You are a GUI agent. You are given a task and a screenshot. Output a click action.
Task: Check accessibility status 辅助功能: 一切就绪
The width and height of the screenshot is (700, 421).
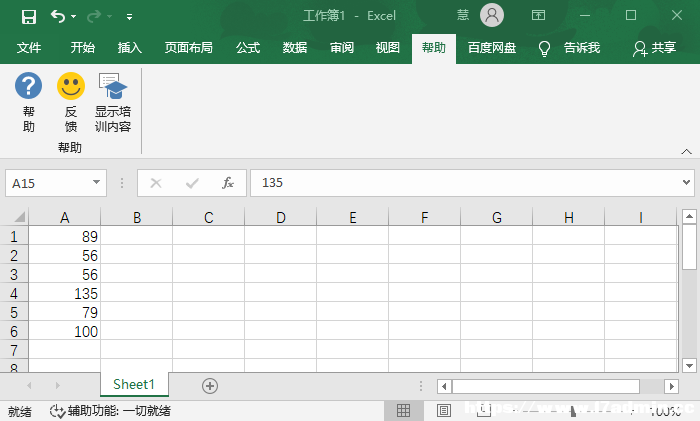pyautogui.click(x=110, y=411)
